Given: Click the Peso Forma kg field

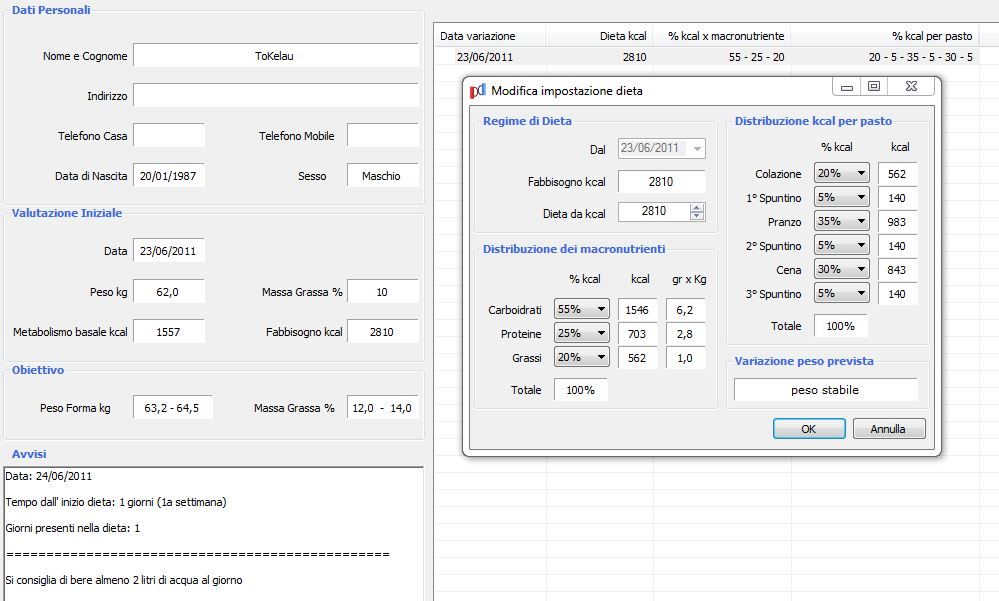Looking at the screenshot, I should click(x=173, y=408).
